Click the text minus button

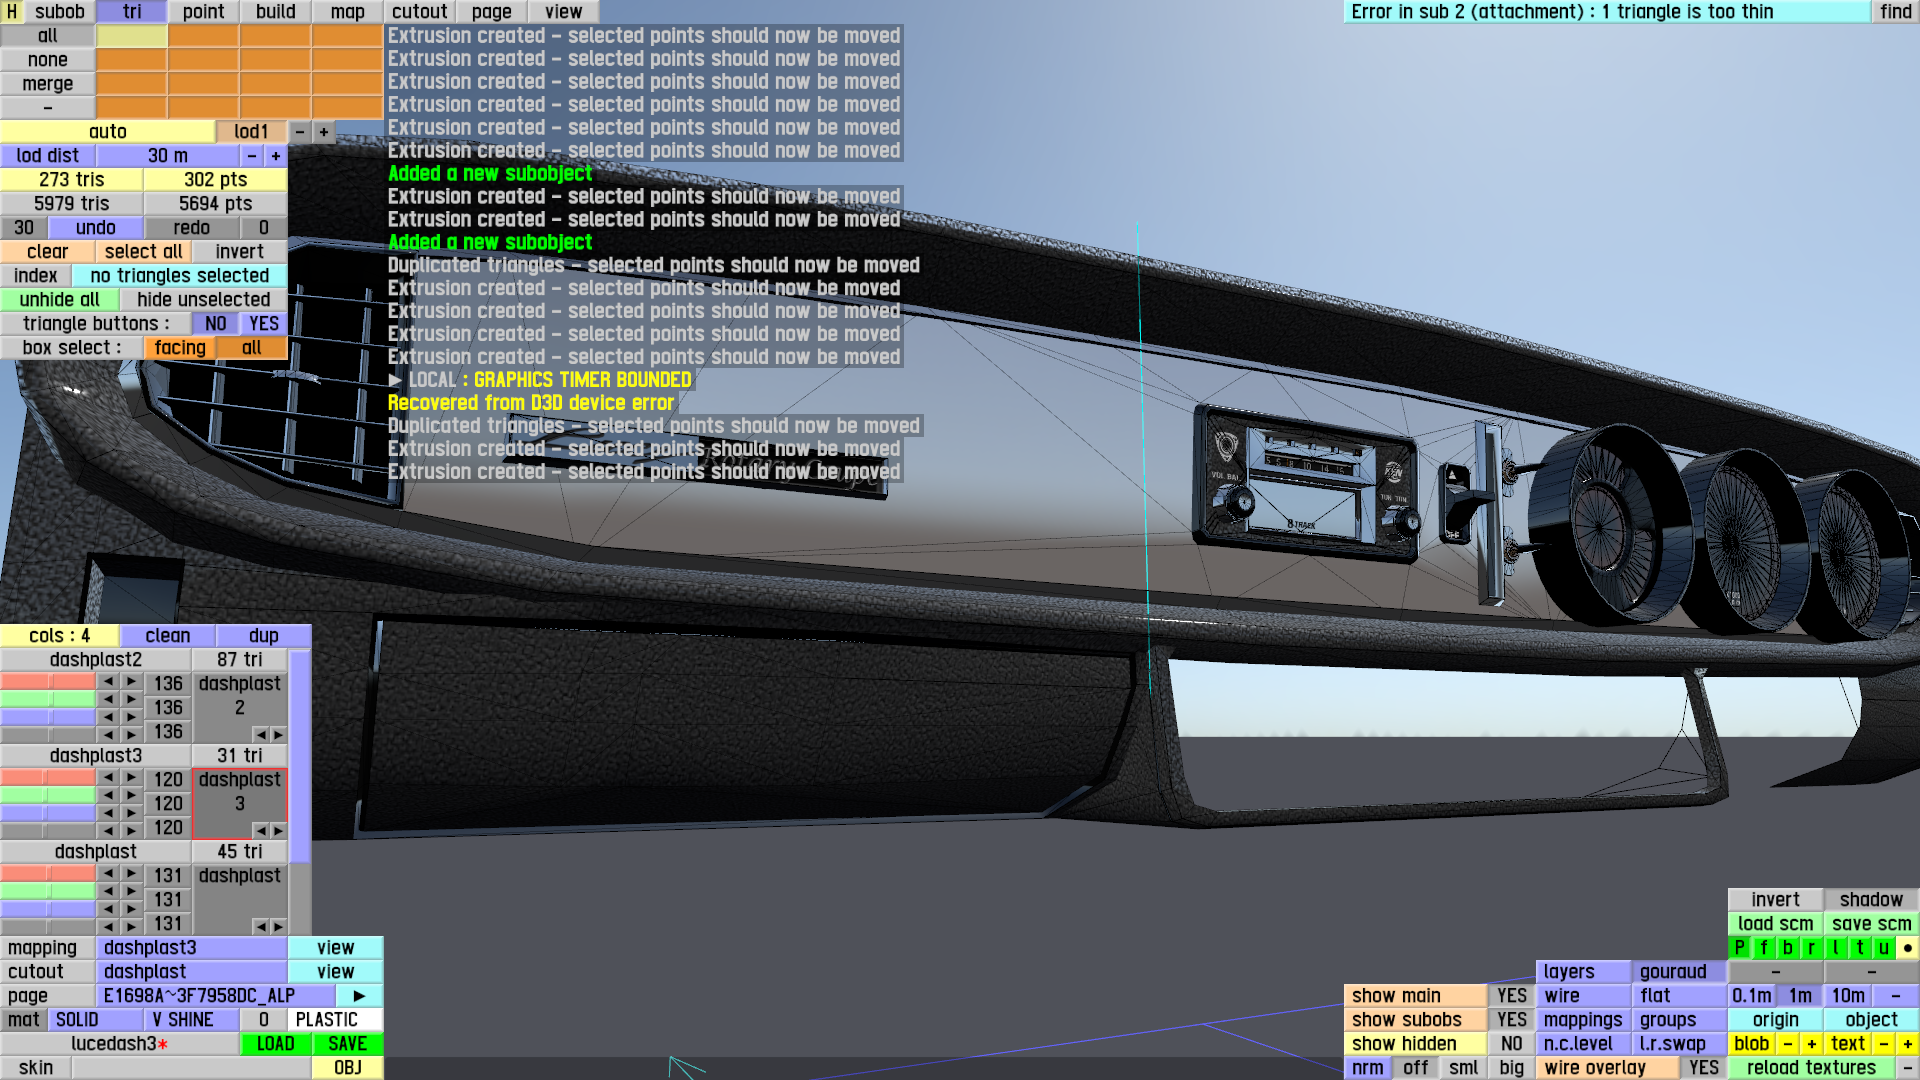click(1883, 1044)
